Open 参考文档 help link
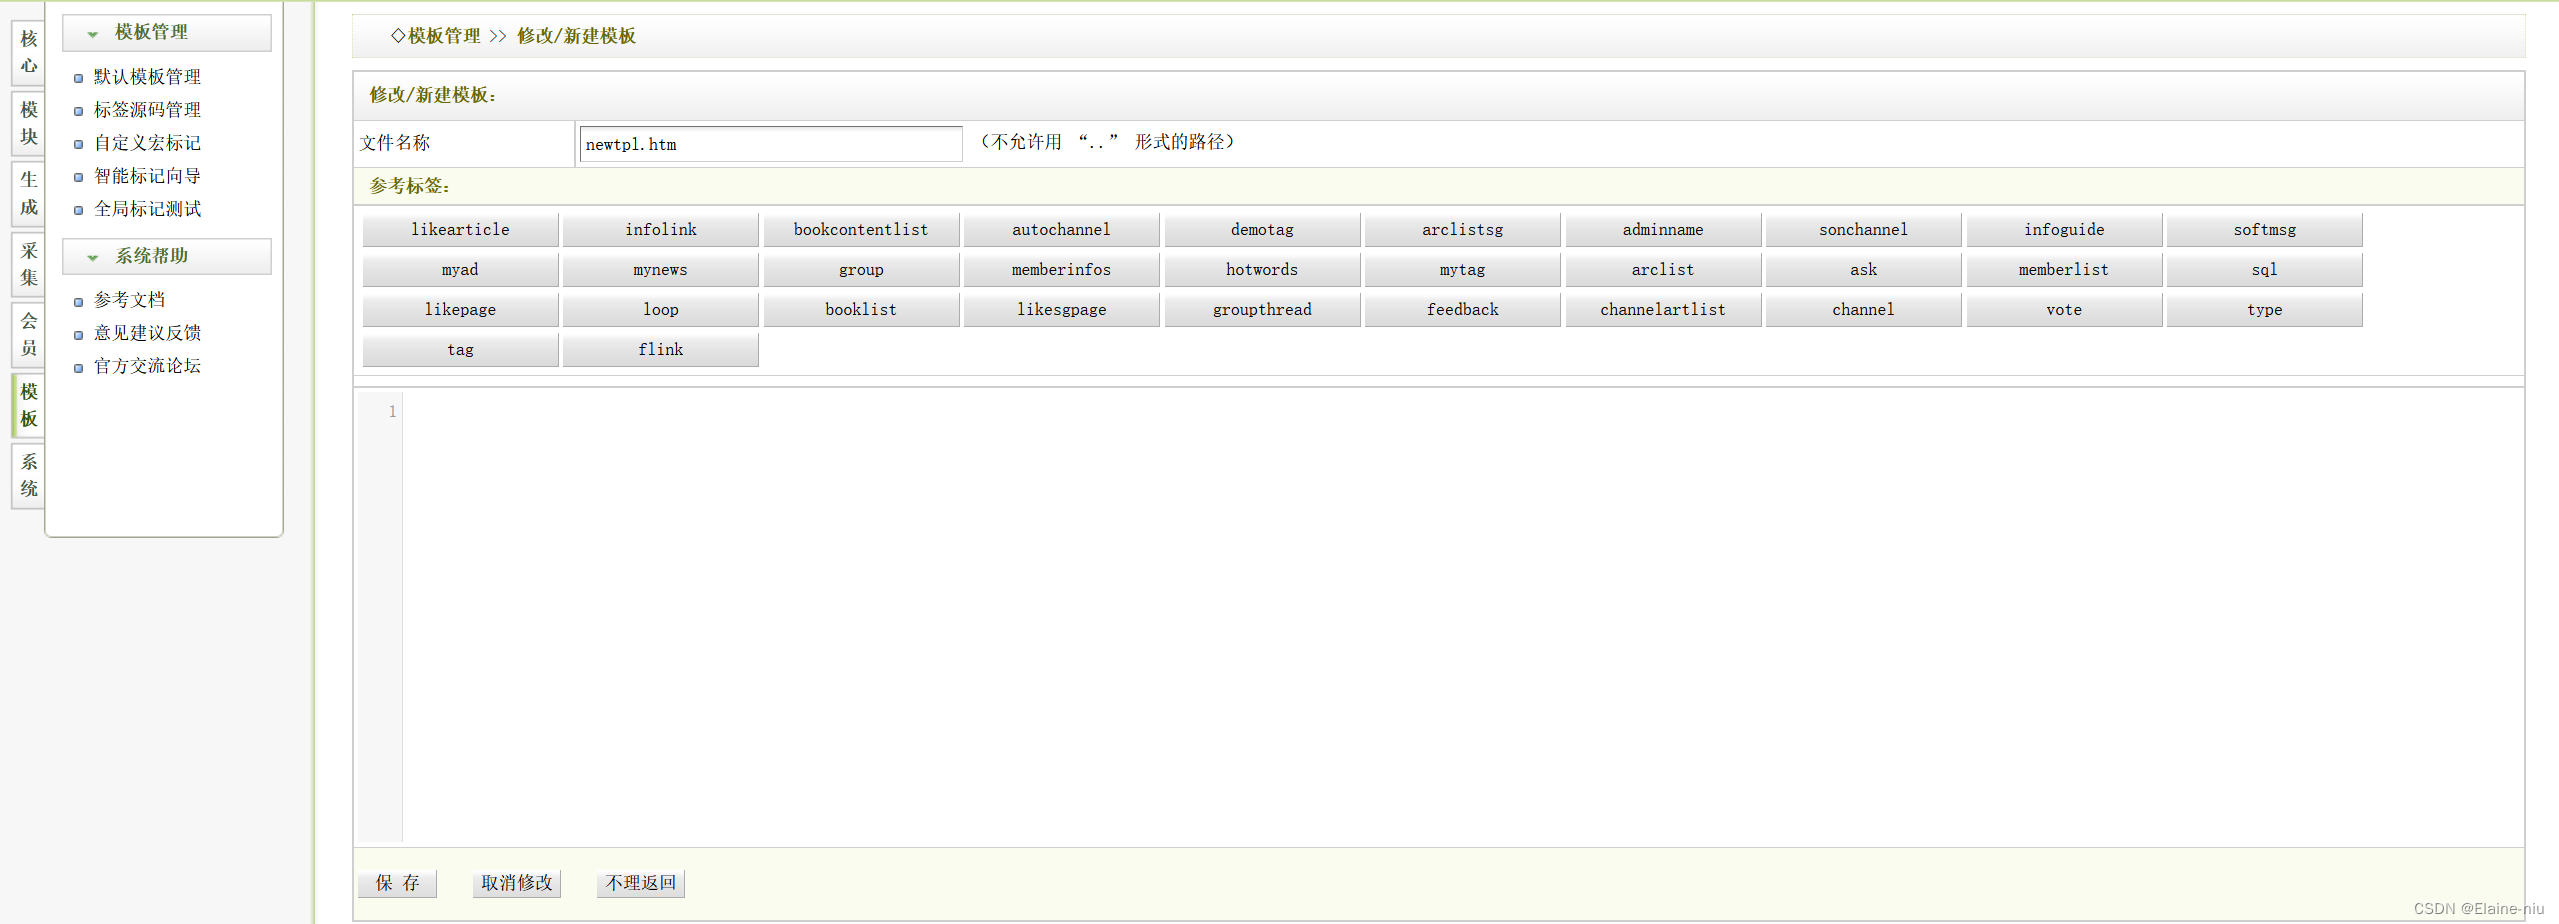Image resolution: width=2559 pixels, height=924 pixels. [129, 300]
